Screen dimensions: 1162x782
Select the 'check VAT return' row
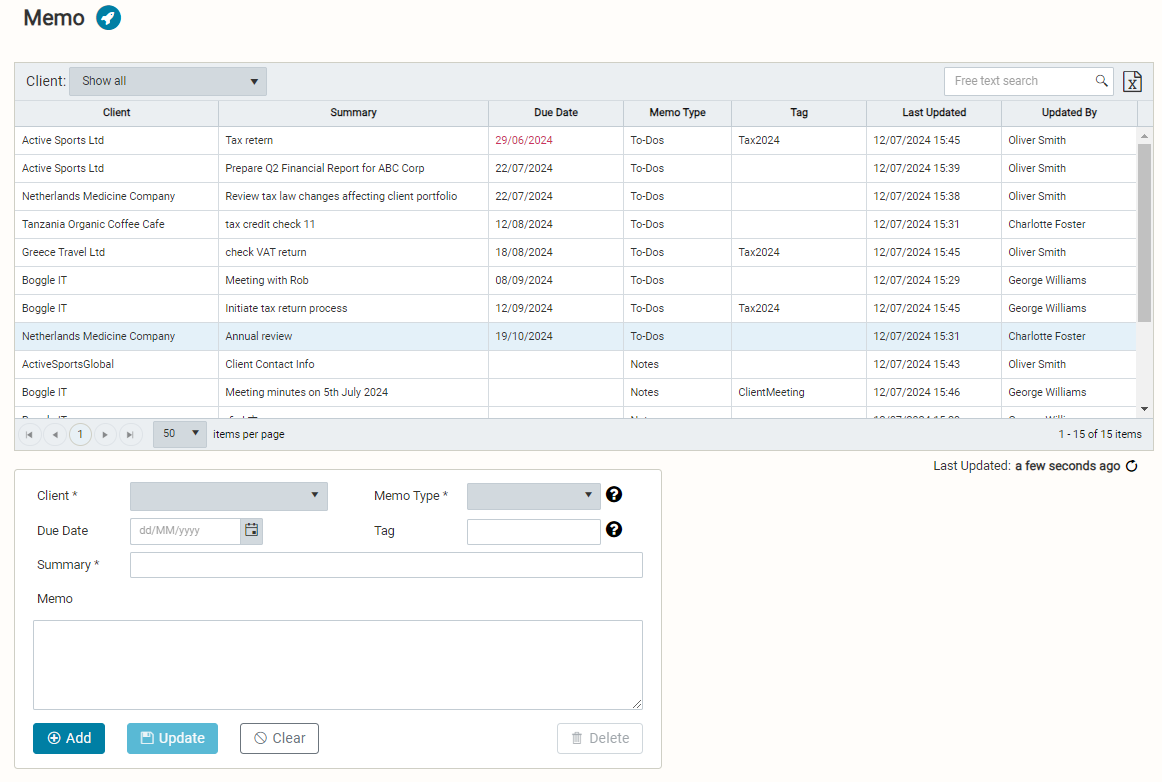pyautogui.click(x=575, y=253)
